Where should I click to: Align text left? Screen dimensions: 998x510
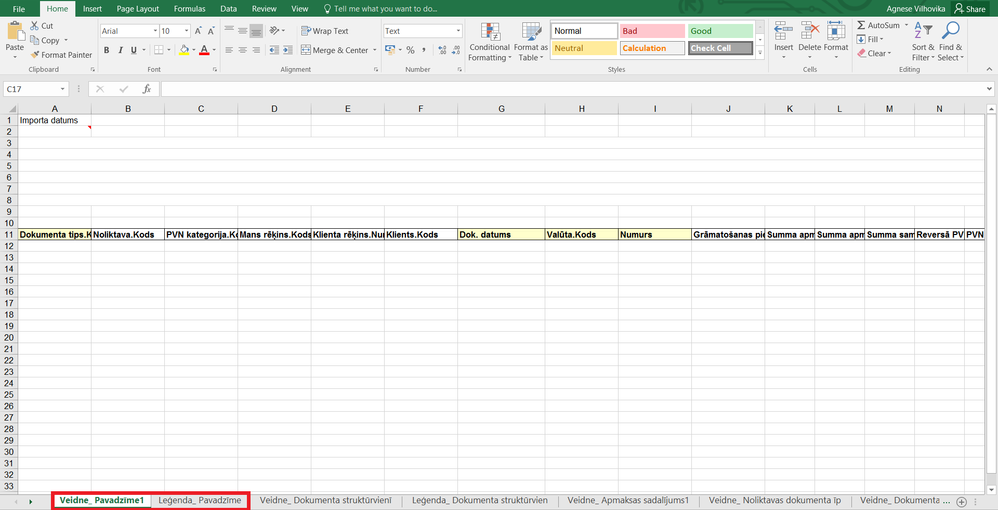[228, 50]
